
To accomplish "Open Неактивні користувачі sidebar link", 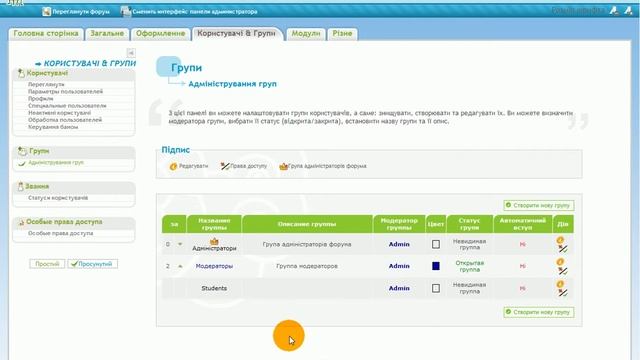I will (59, 113).
